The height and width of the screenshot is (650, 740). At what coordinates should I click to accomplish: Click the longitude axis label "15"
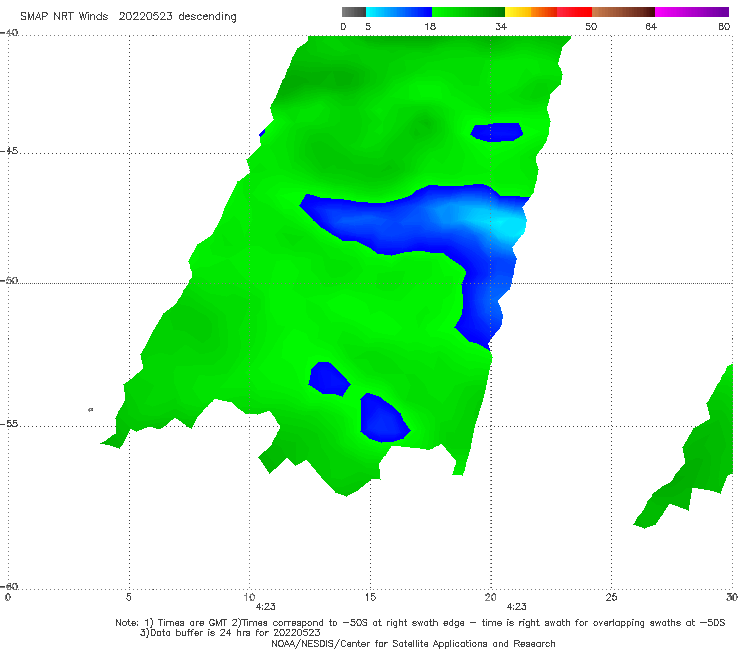(370, 597)
